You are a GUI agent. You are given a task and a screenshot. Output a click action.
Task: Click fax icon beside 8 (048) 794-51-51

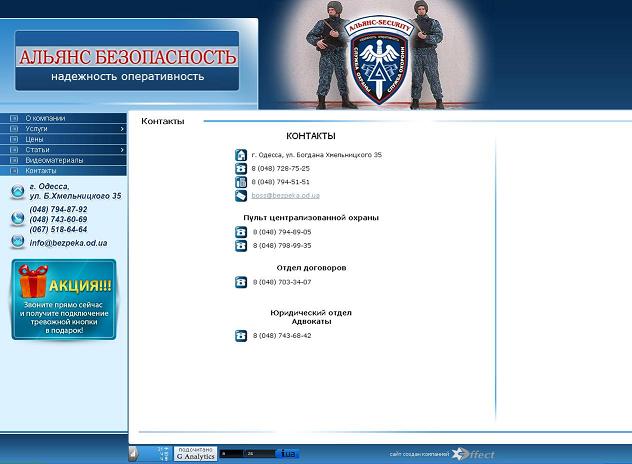point(241,182)
